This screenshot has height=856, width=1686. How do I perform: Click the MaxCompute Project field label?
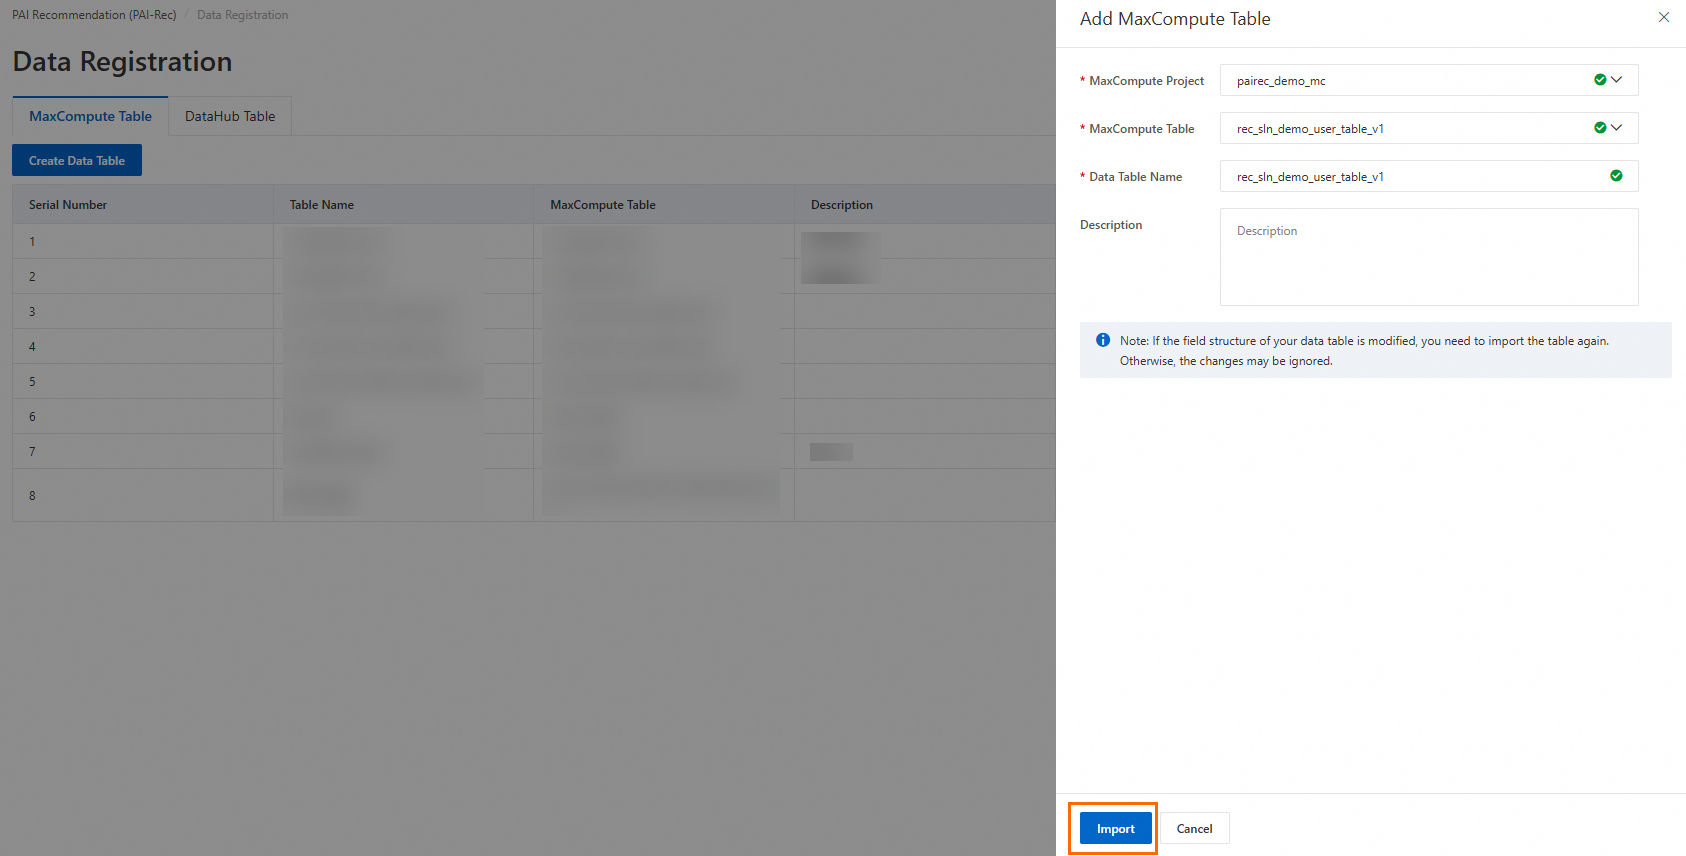(x=1146, y=81)
